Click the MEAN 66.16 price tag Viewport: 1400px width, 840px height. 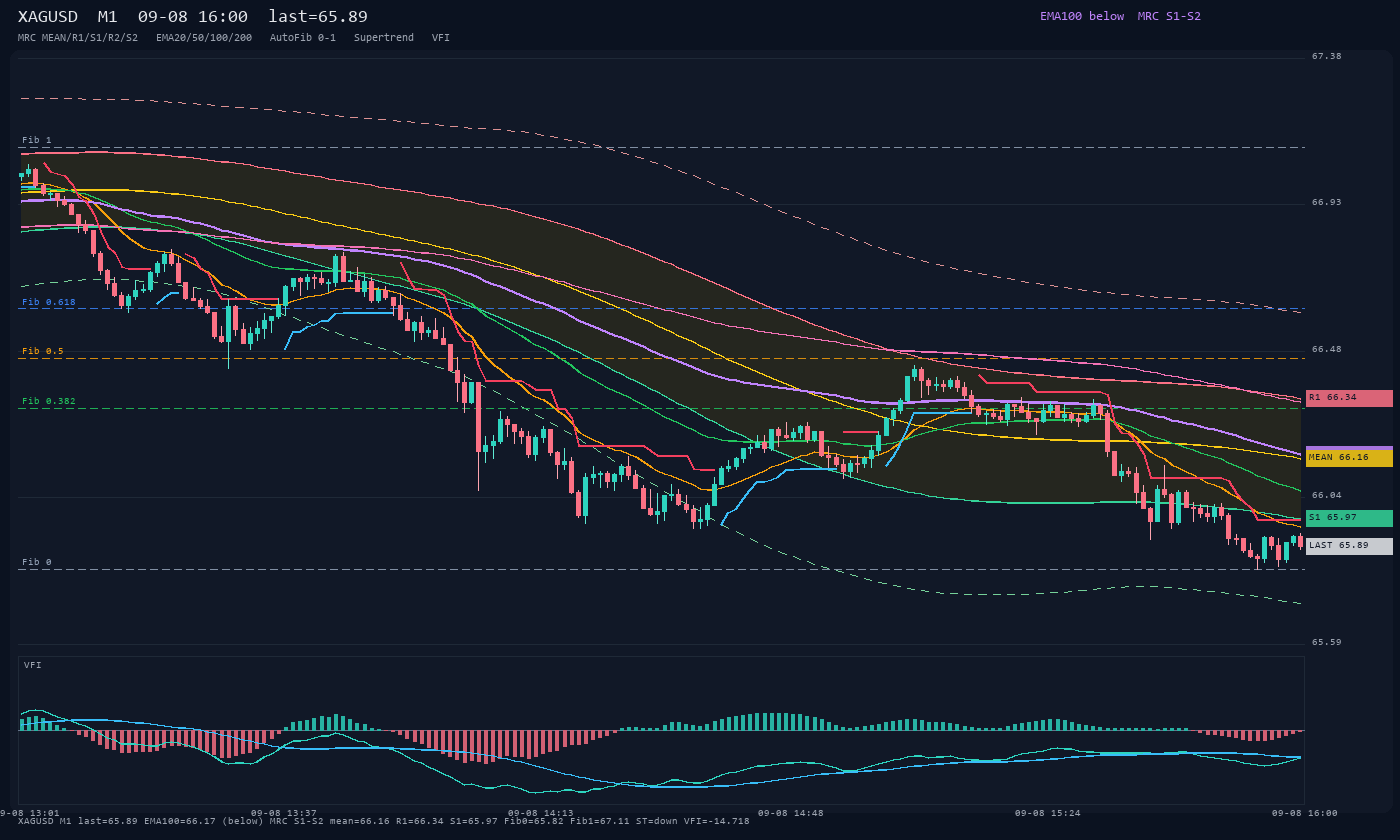coord(1349,458)
